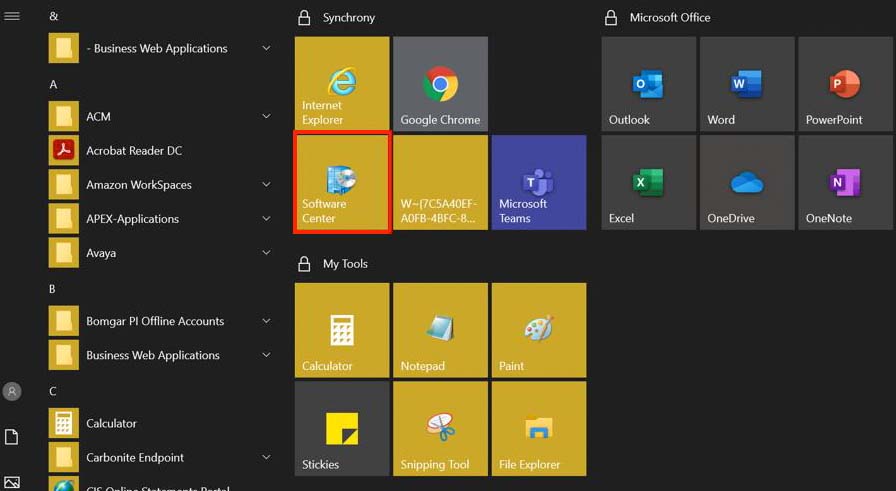The image size is (896, 491).
Task: Open Amazon WorkSpaces folder entry
Action: point(160,185)
